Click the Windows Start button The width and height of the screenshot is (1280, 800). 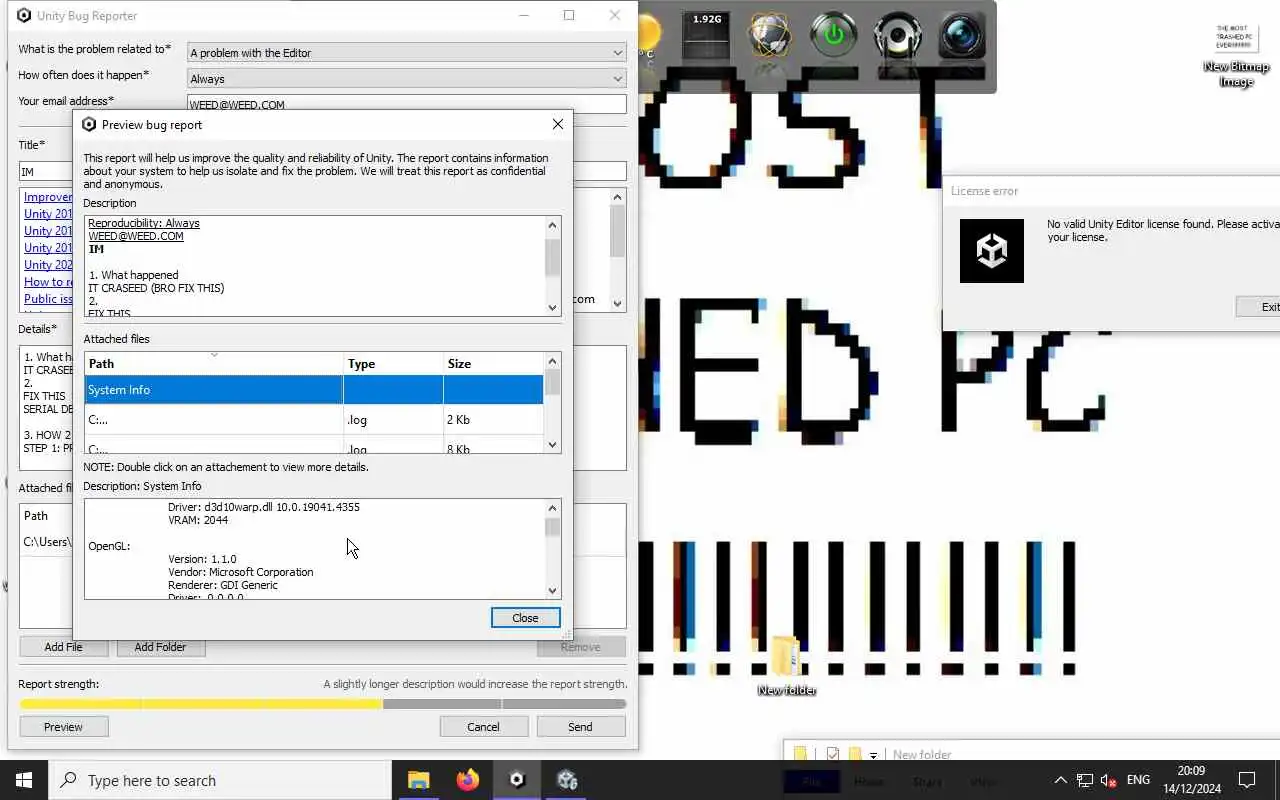click(24, 780)
